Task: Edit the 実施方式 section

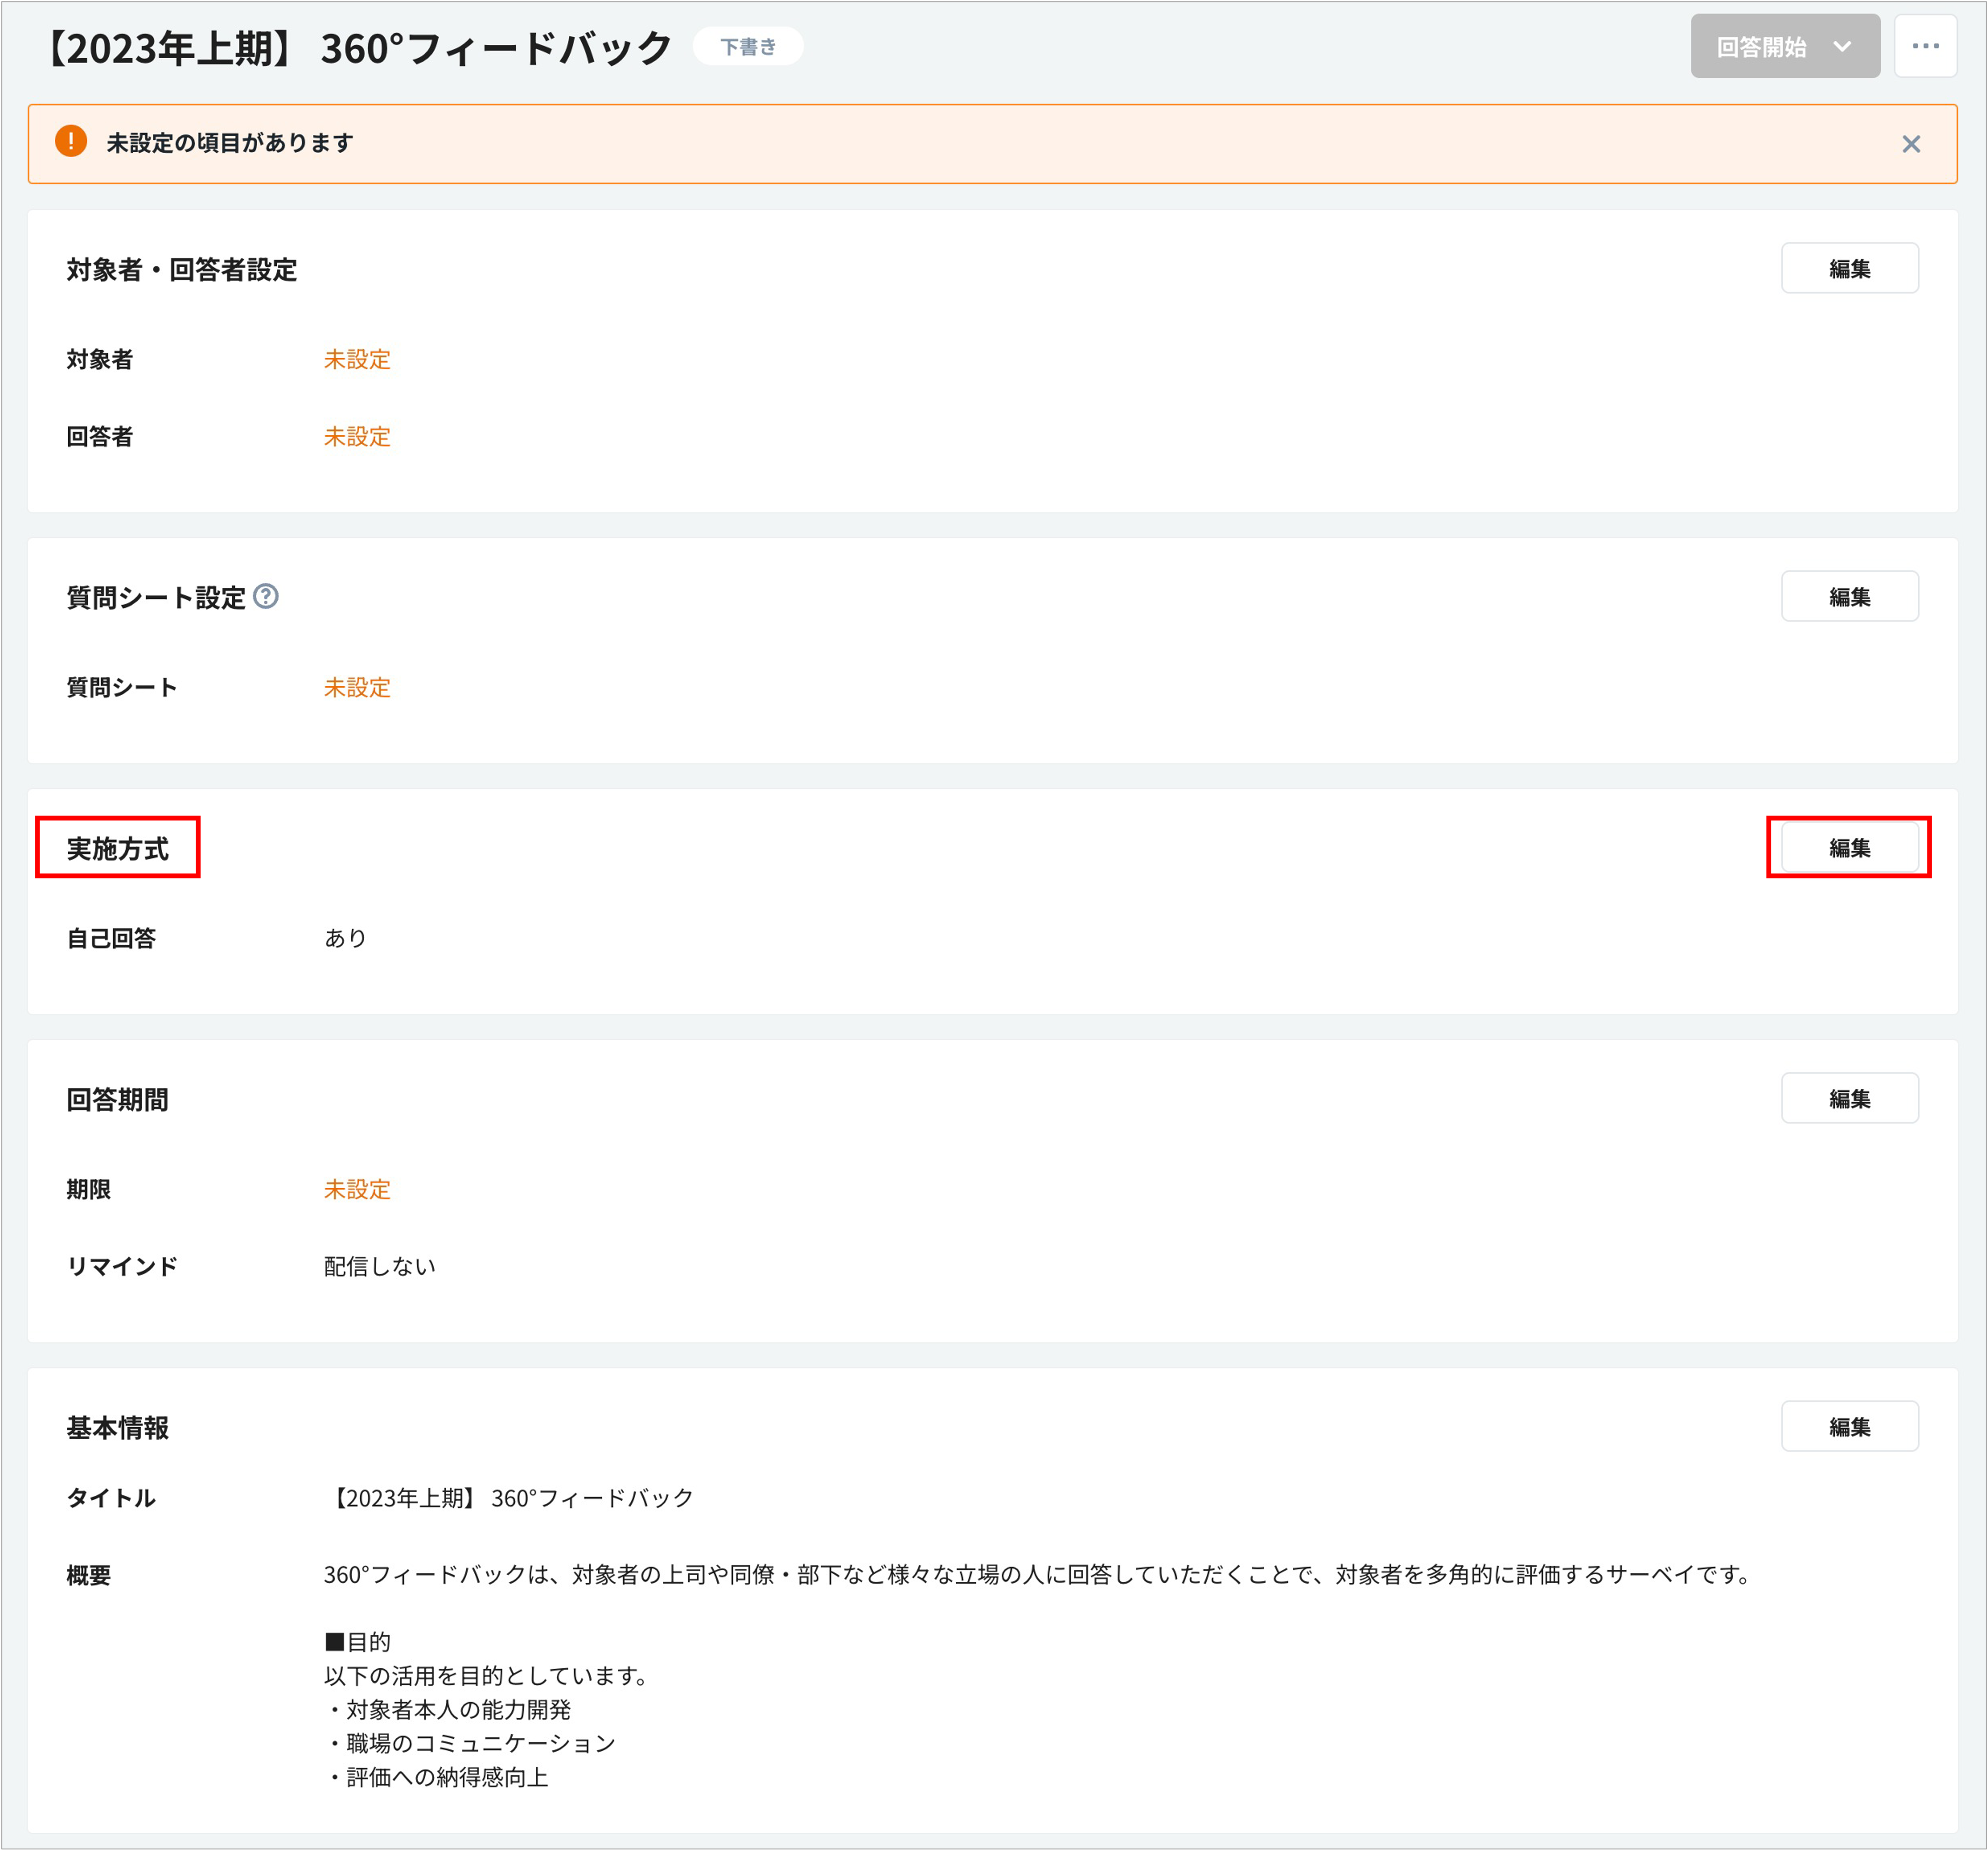Action: (1849, 847)
